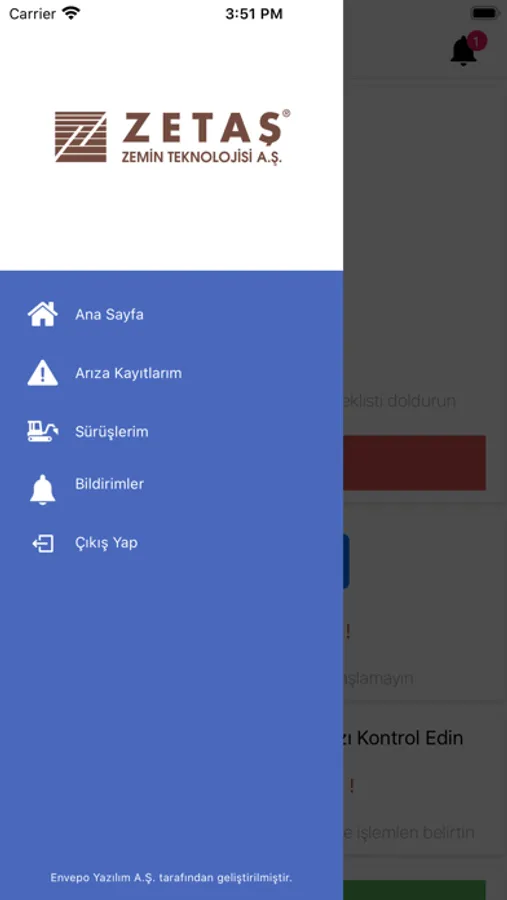Open the notification bell in the dimmed header
This screenshot has width=507, height=900.
pyautogui.click(x=463, y=52)
